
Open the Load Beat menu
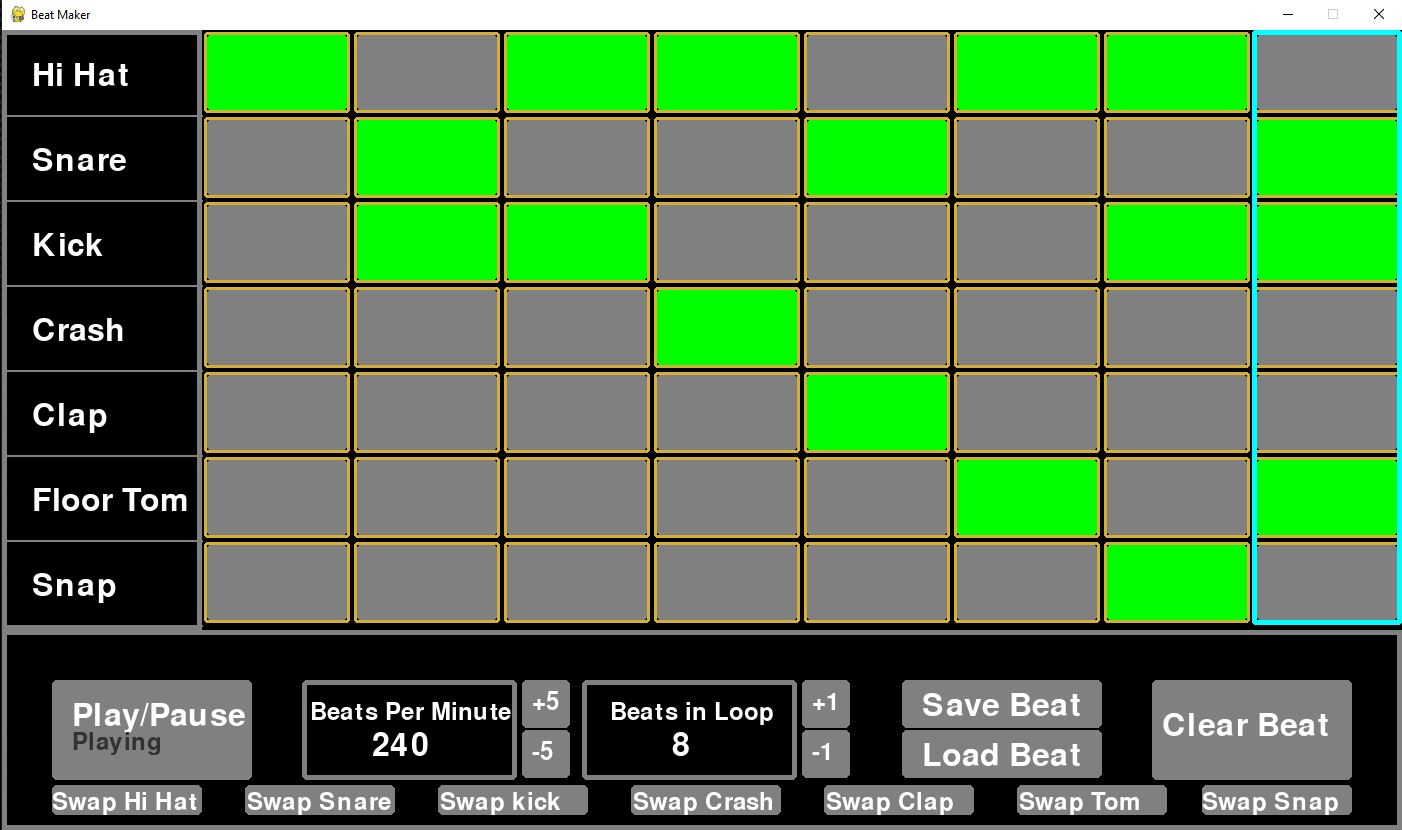coord(1002,754)
